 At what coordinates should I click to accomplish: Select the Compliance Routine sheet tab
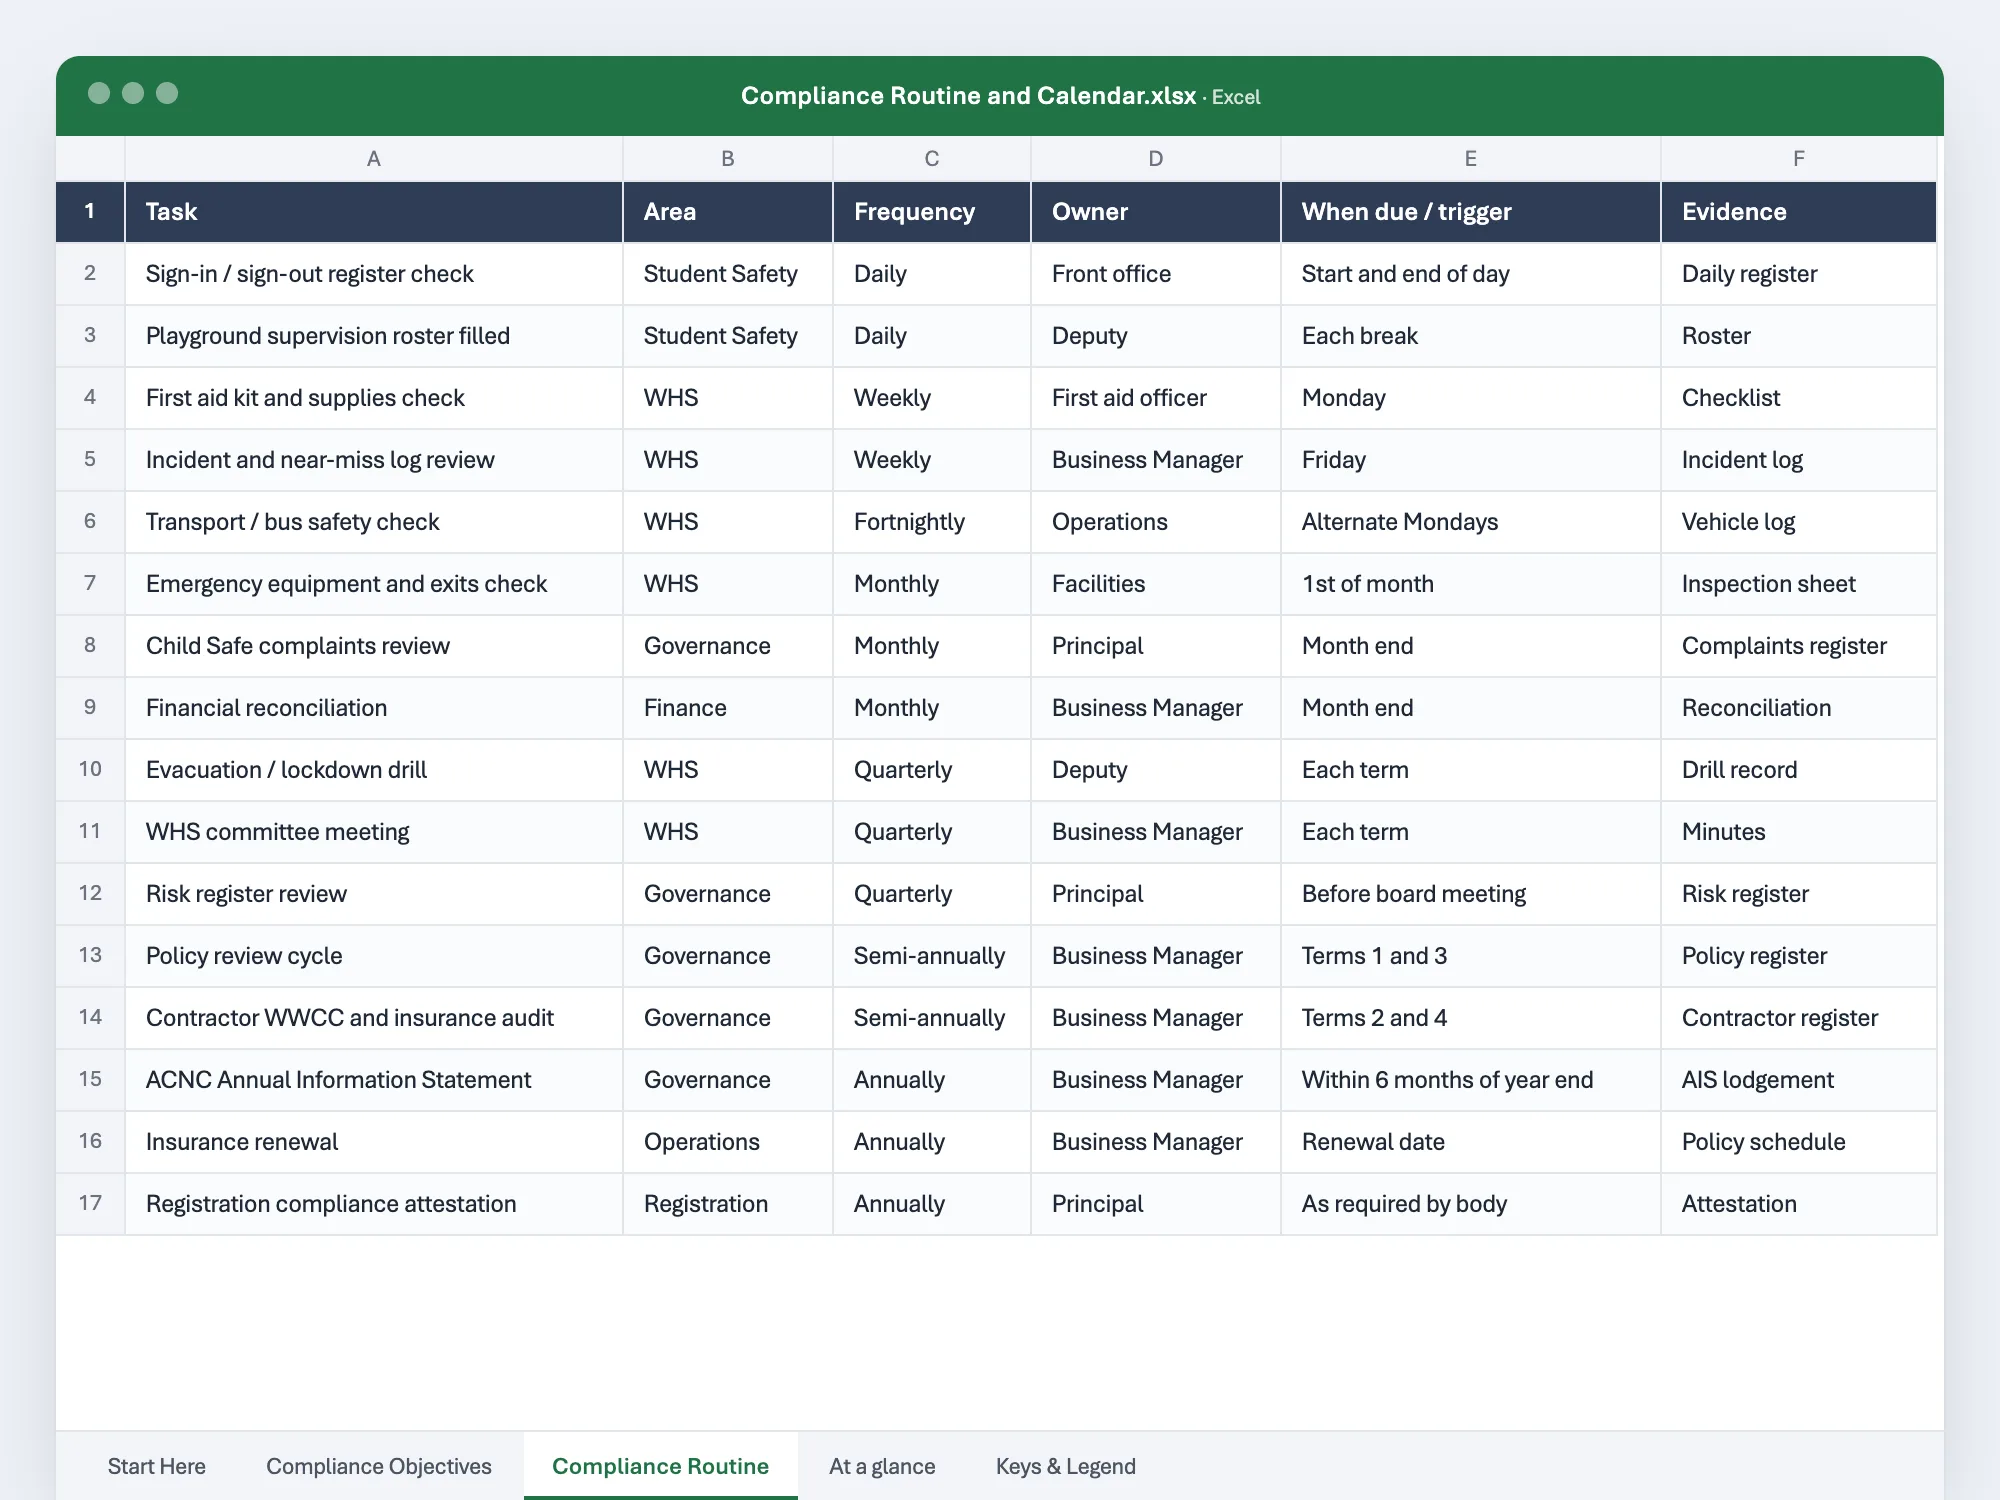coord(660,1466)
